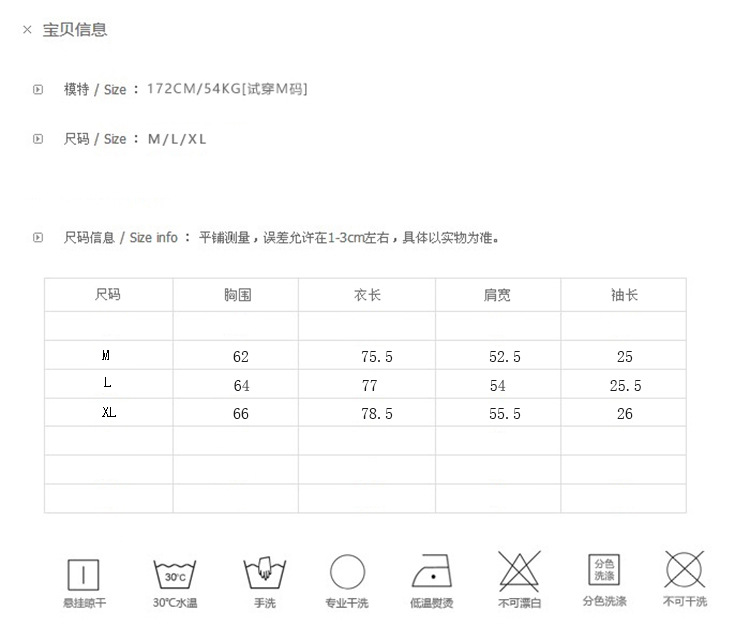Click the L size row label
750x626 pixels.
tap(107, 383)
